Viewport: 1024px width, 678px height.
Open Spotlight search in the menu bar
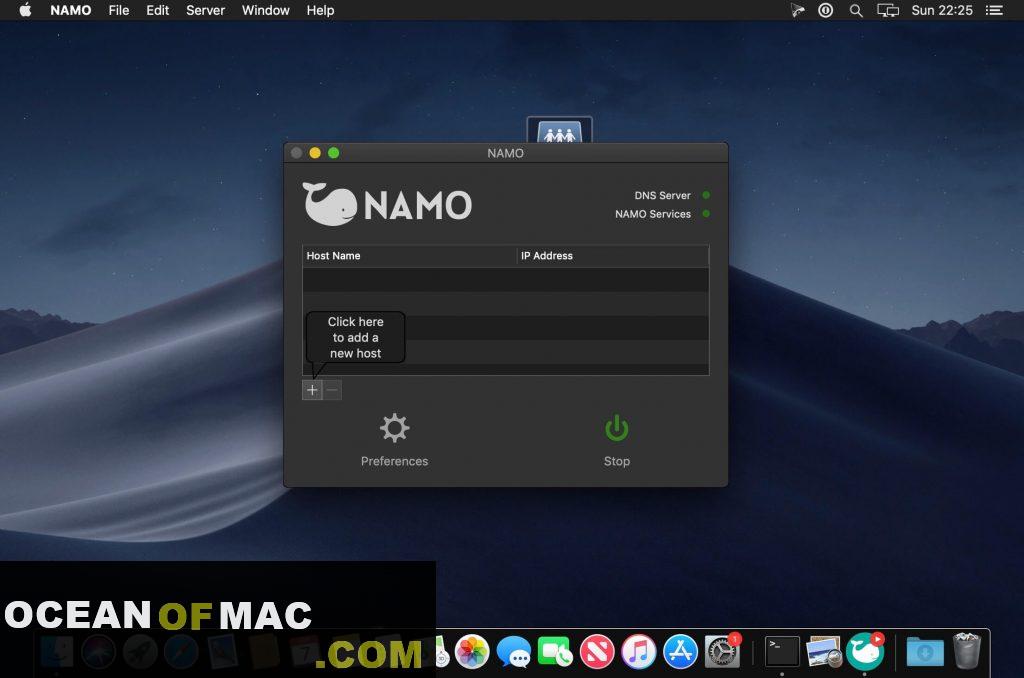856,10
